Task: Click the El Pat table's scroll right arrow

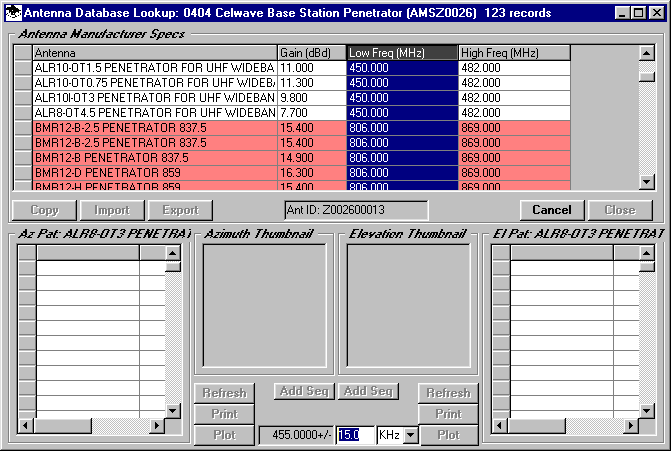Action: tap(631, 426)
